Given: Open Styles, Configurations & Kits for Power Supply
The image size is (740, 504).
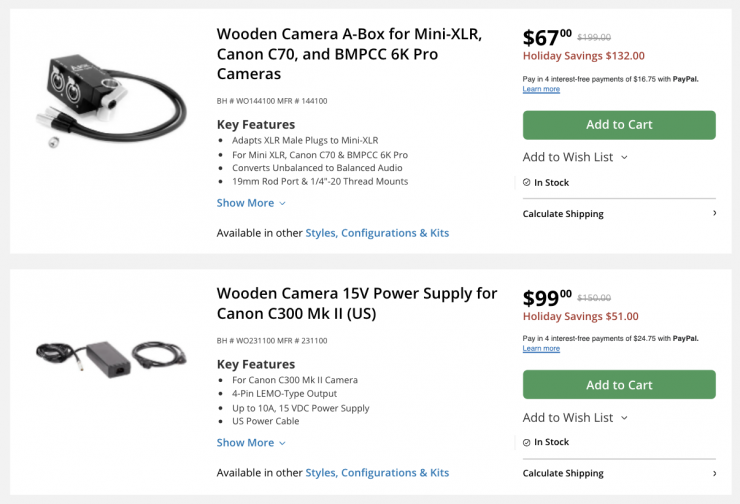Looking at the screenshot, I should coord(377,473).
